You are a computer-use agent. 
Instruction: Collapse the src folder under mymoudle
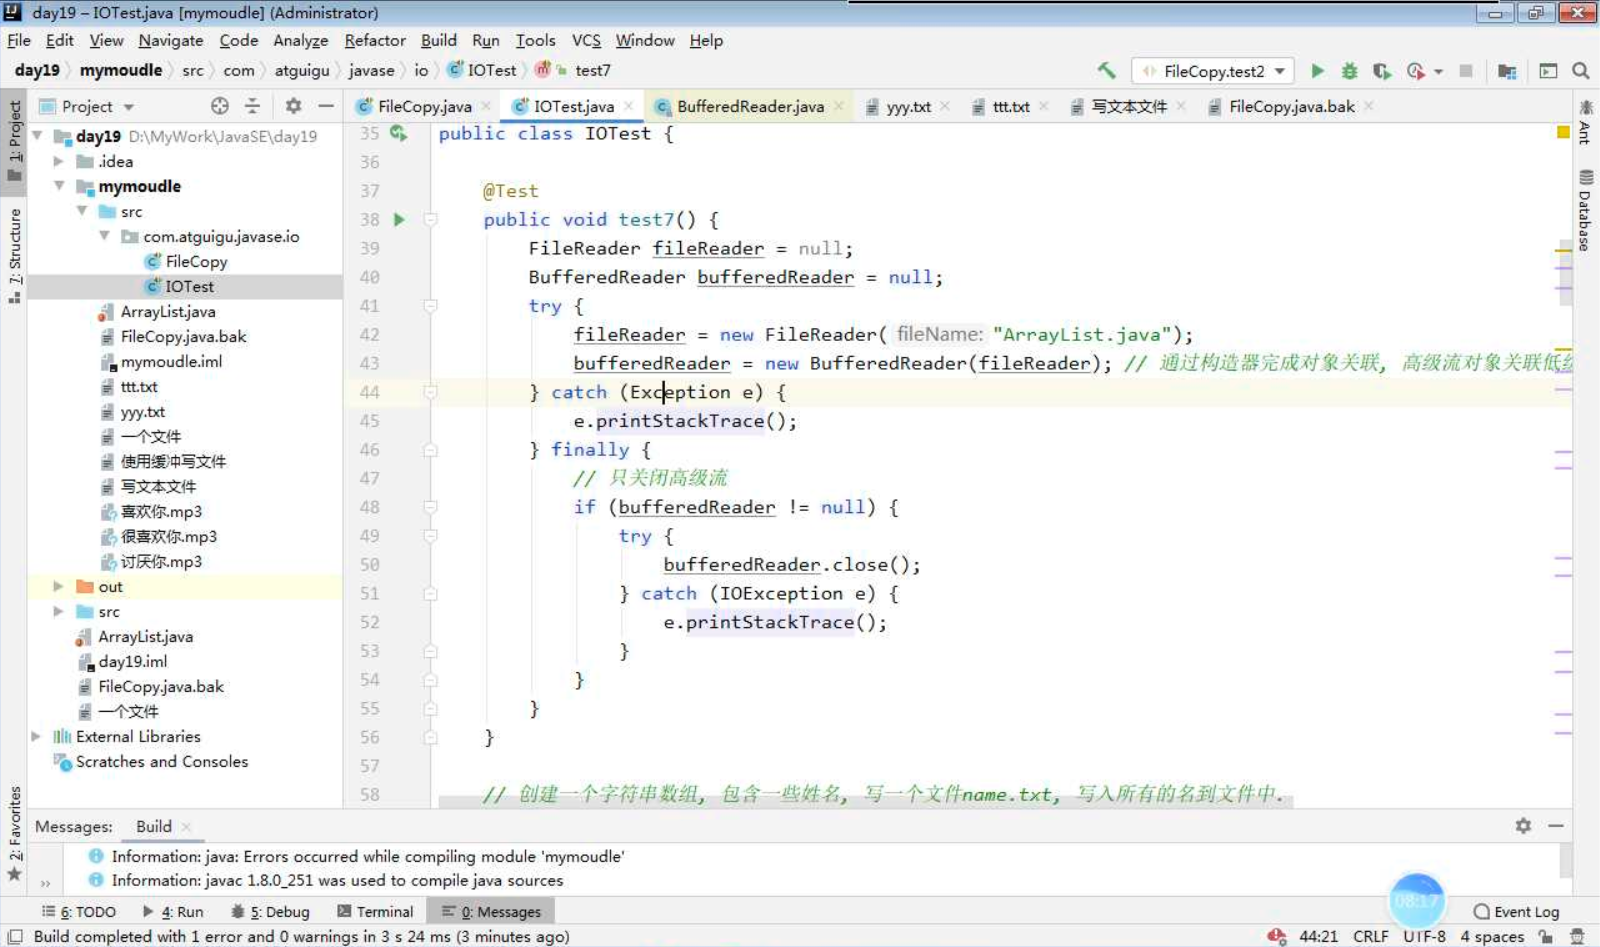[82, 211]
